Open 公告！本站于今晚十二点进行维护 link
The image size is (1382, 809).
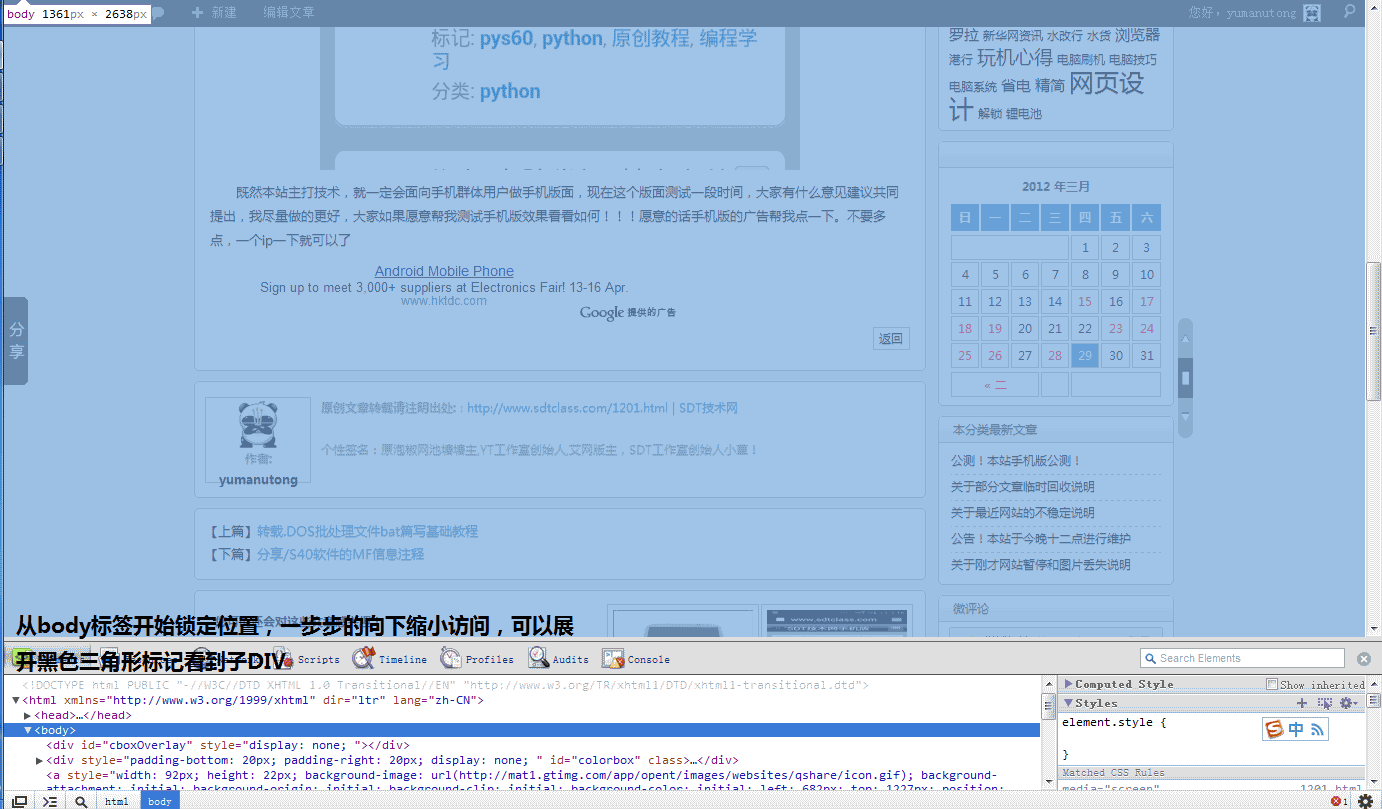tap(1040, 538)
